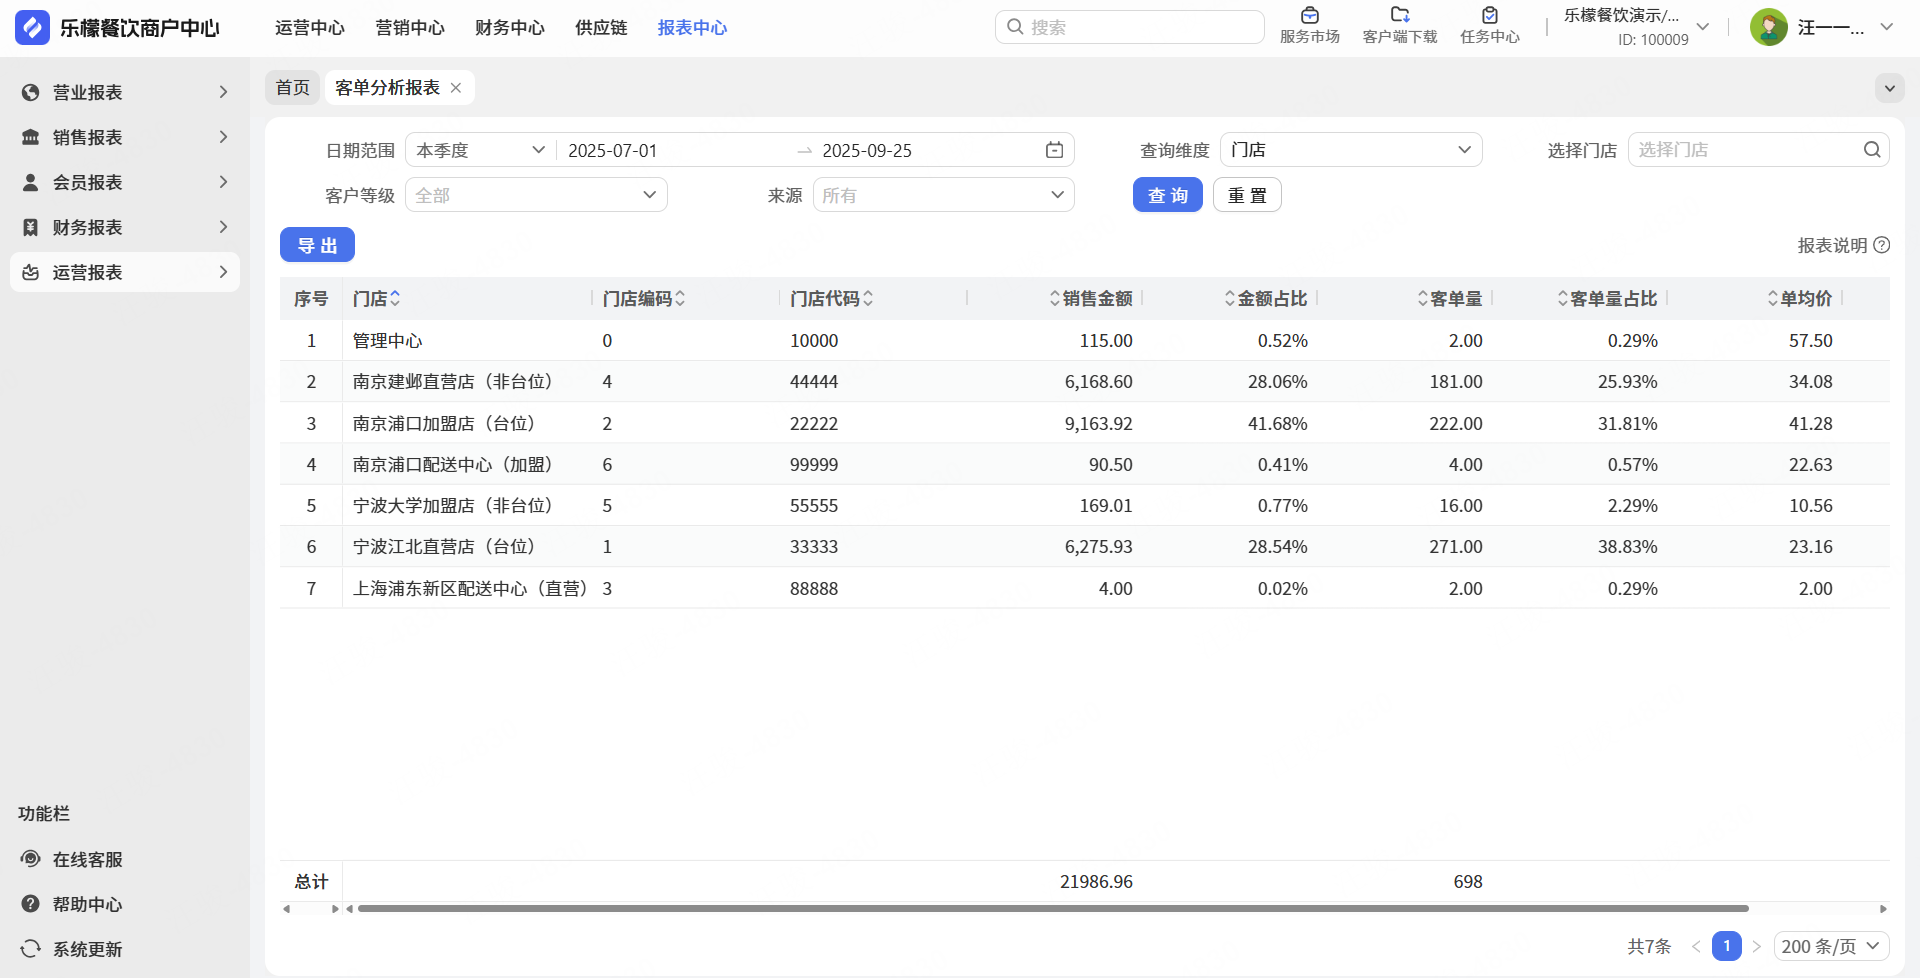The height and width of the screenshot is (978, 1920).
Task: Close the 客单分析报表 tab
Action: 456,88
